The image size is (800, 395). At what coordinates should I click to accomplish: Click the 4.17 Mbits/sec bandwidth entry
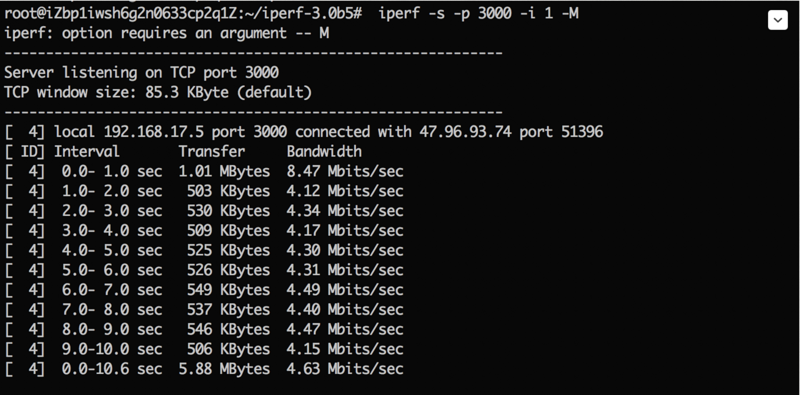[x=345, y=231]
